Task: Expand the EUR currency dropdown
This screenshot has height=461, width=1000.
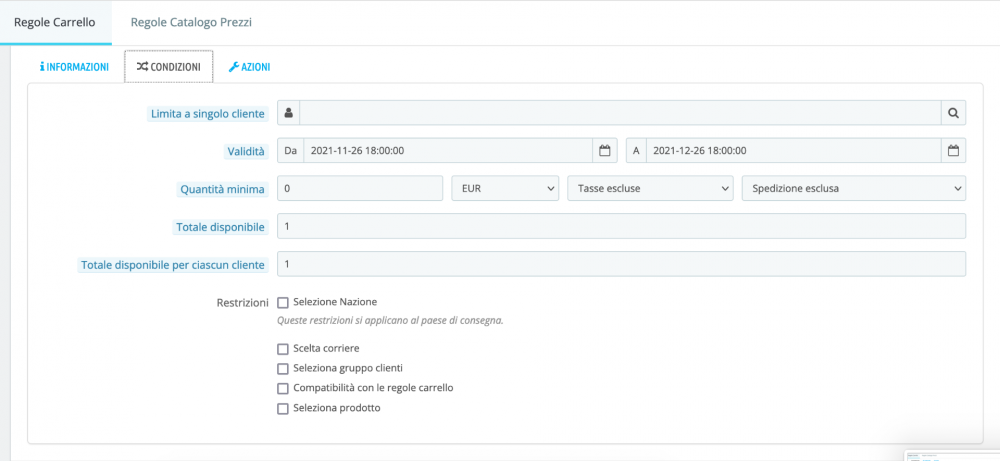Action: point(505,189)
